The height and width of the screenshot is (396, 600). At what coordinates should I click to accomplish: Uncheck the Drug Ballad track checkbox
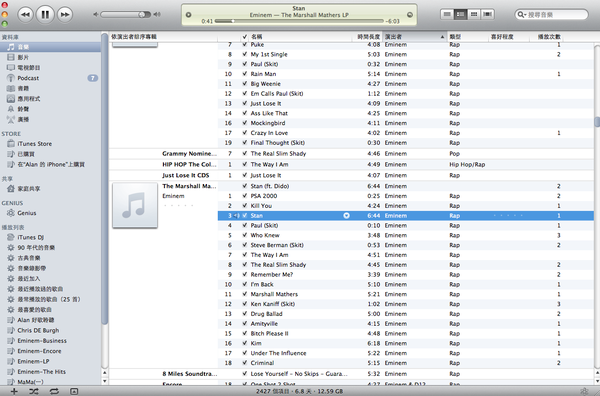click(x=245, y=314)
